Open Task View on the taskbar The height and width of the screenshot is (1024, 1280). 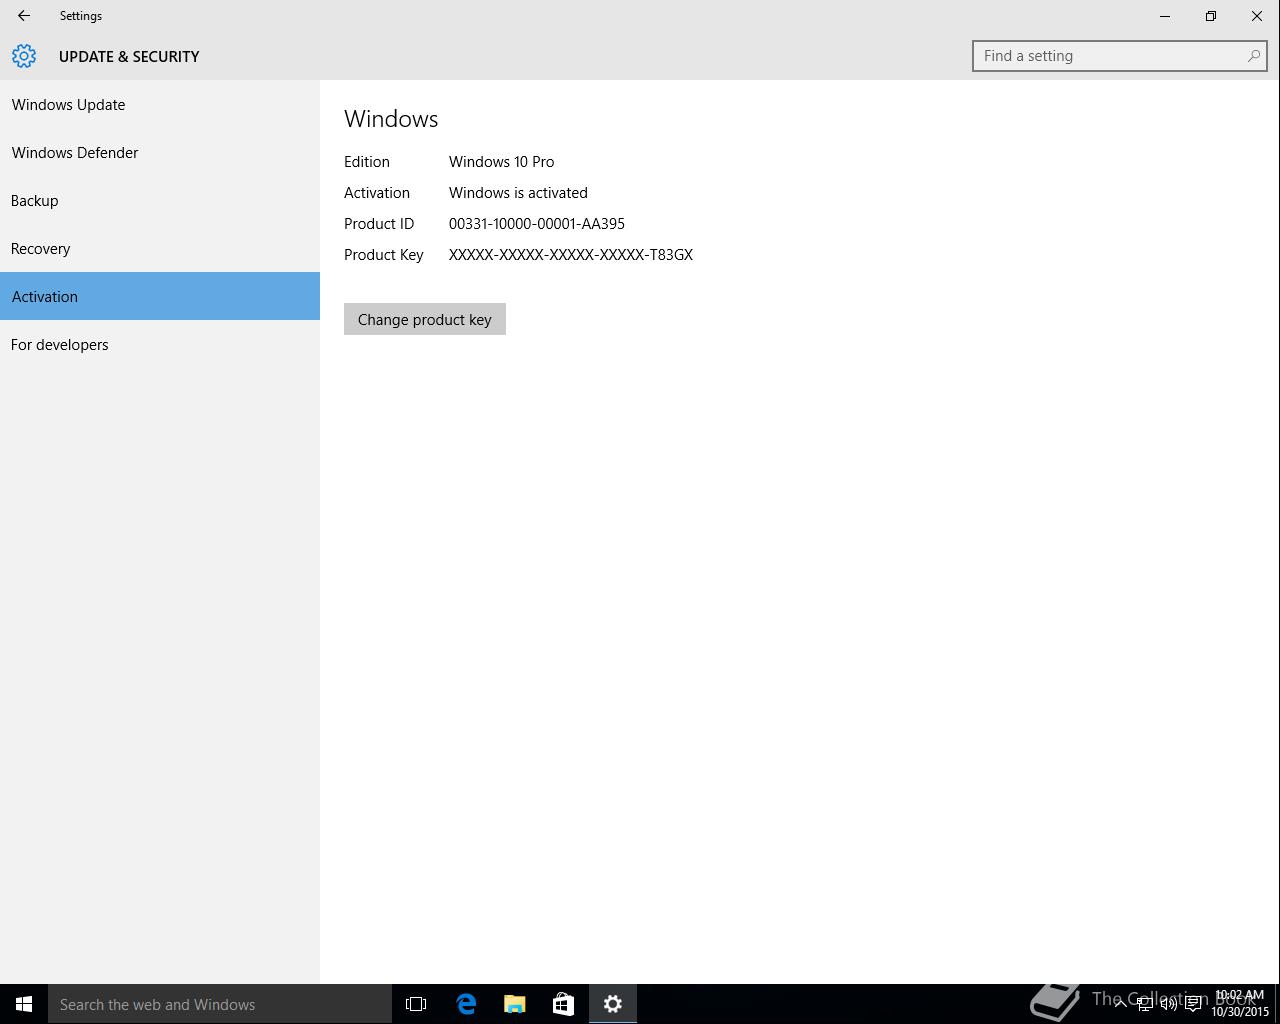pyautogui.click(x=416, y=1004)
